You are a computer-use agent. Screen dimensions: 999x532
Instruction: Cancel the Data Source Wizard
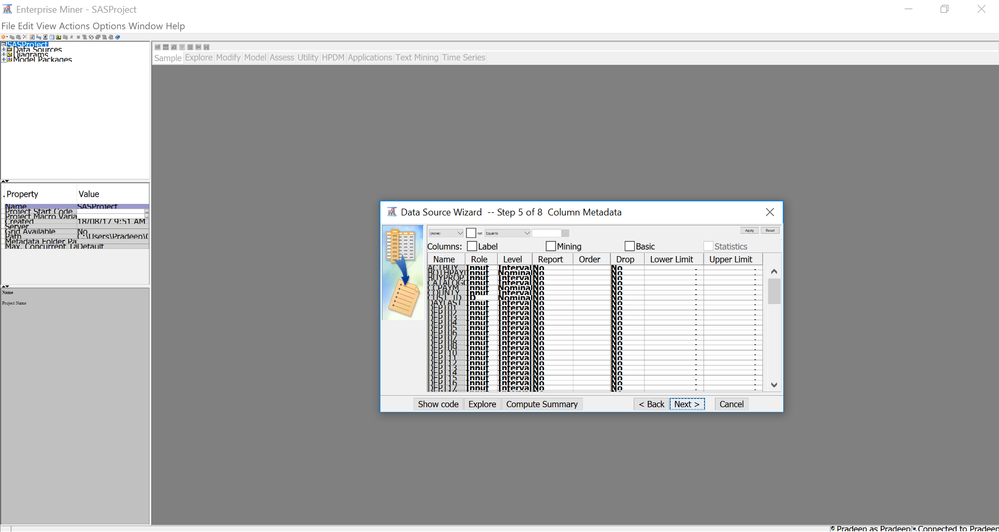731,404
